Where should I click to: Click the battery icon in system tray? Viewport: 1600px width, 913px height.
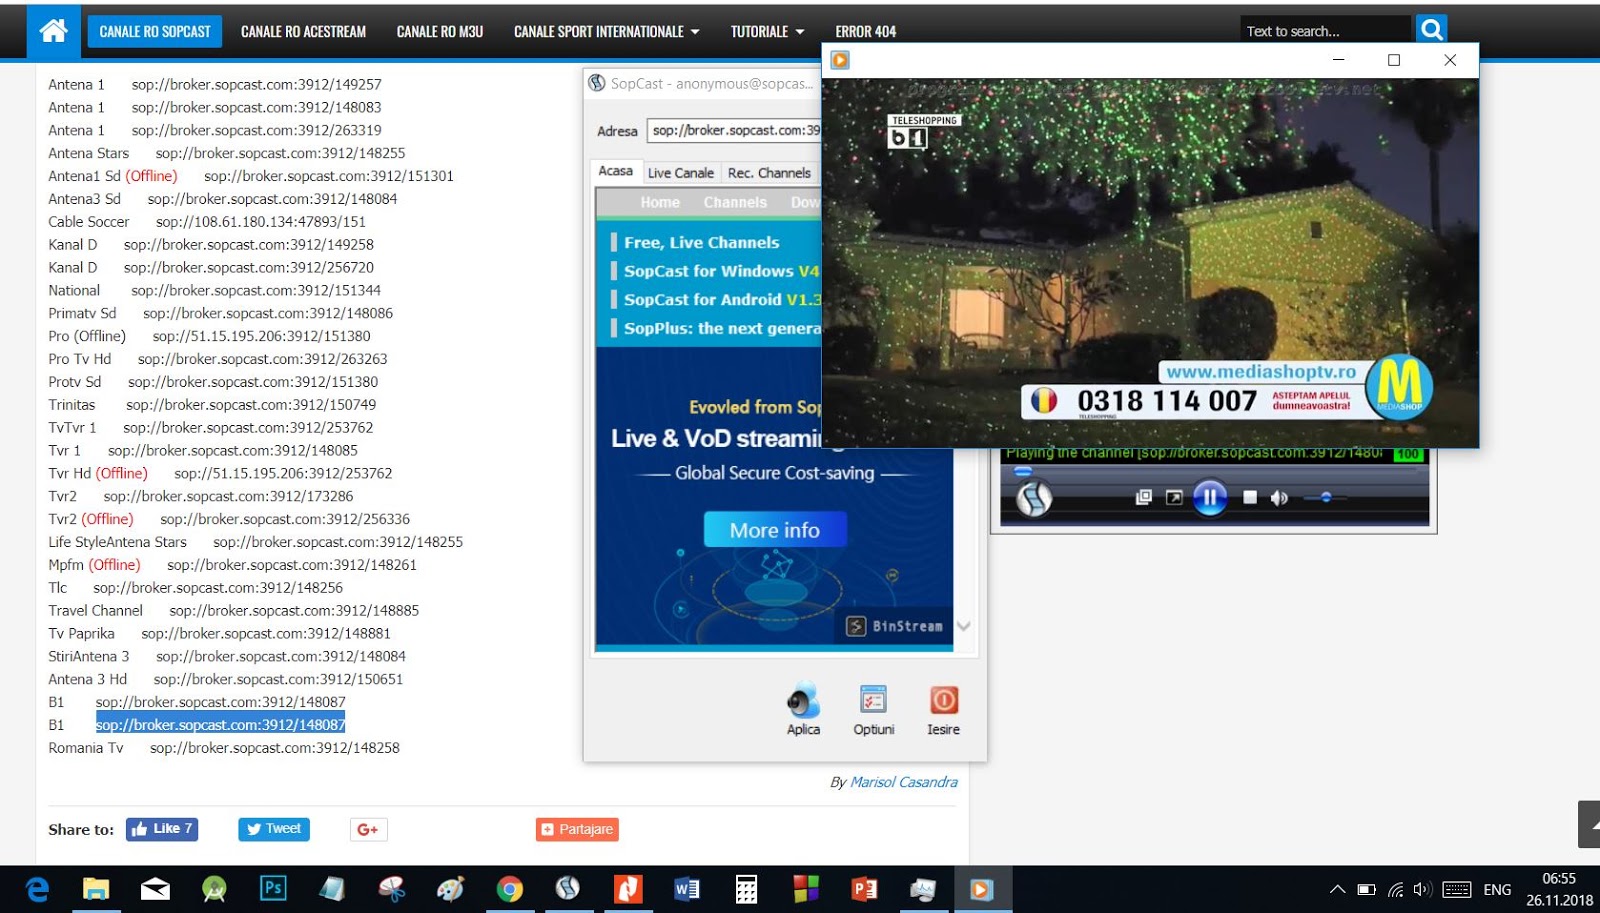pos(1366,889)
